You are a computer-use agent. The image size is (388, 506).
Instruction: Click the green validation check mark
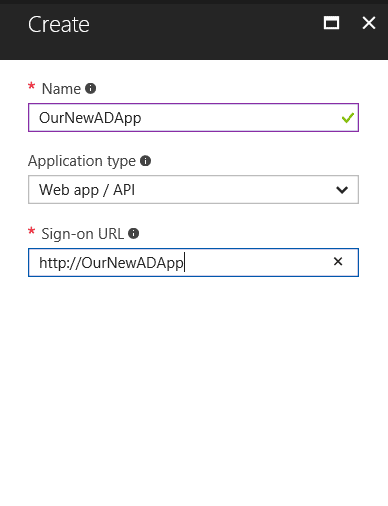click(x=348, y=118)
